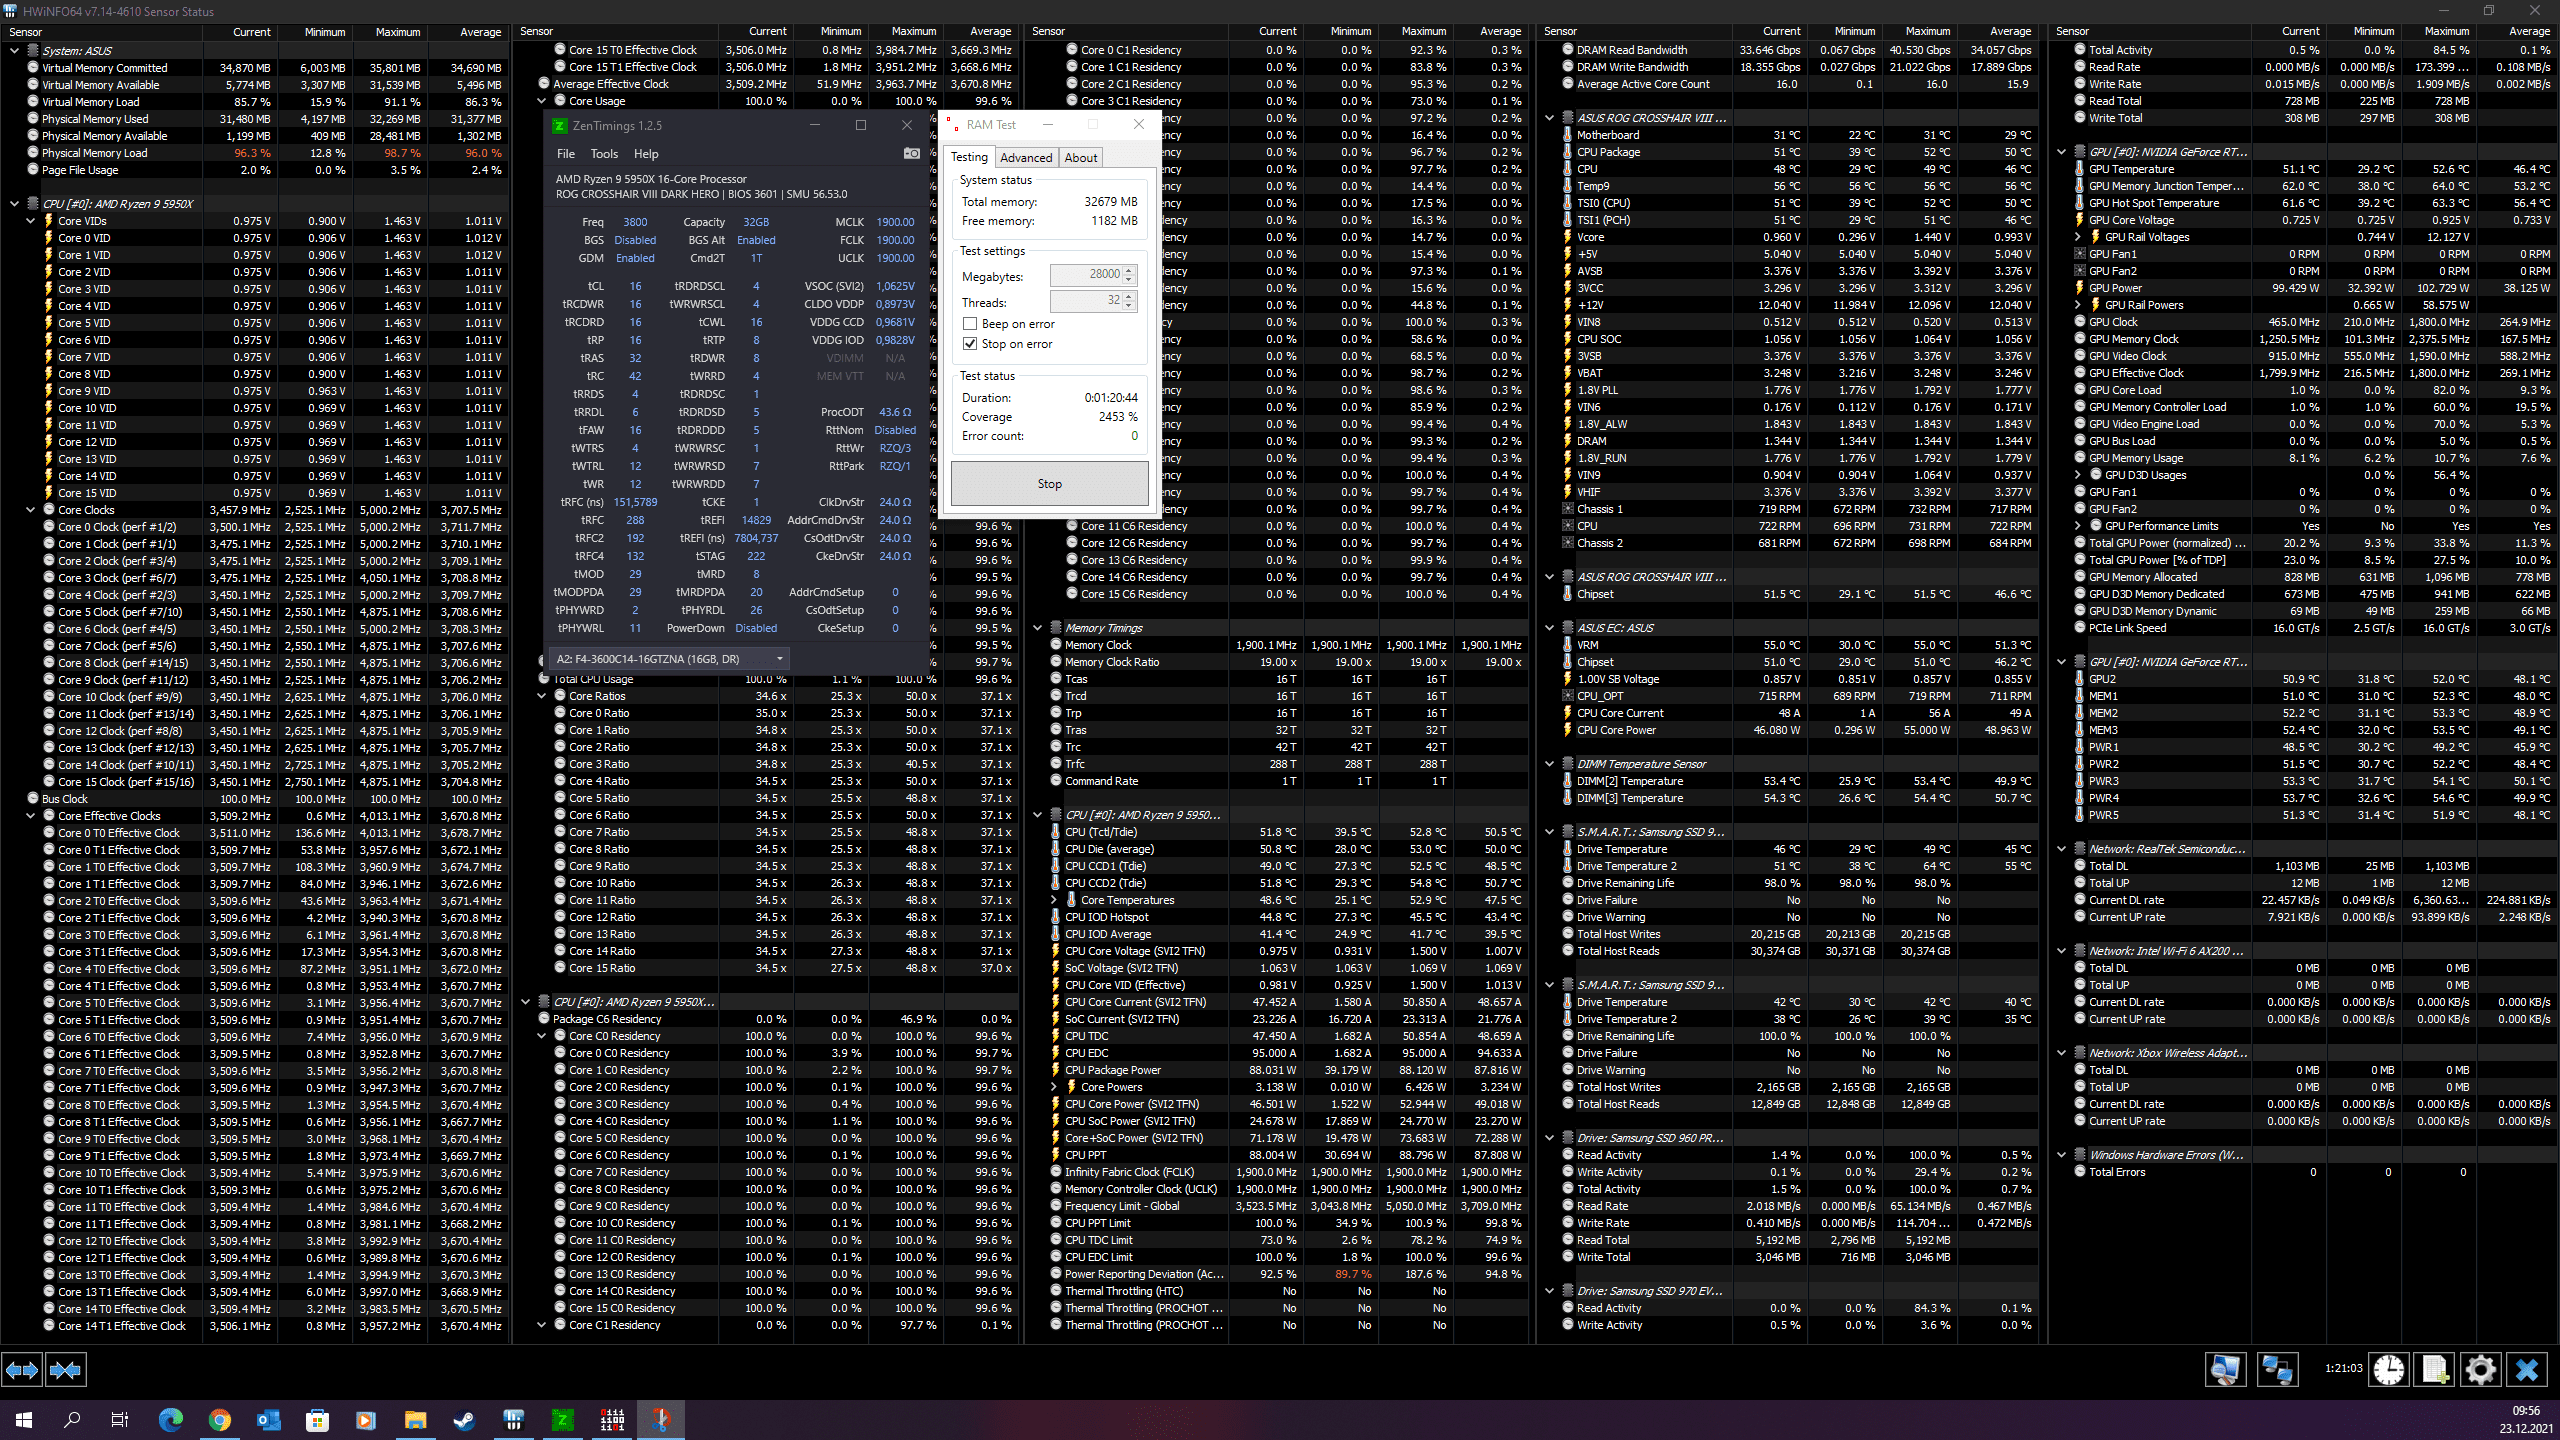
Task: Start logging with sheet-plus icon
Action: tap(2435, 1370)
